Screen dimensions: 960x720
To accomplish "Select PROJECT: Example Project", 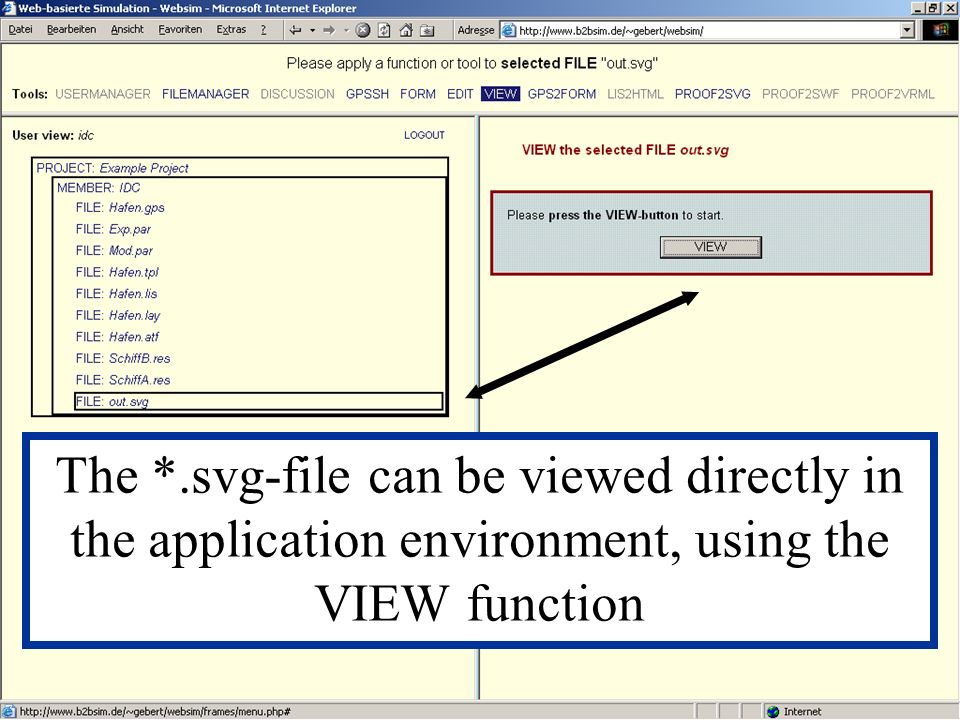I will (112, 168).
